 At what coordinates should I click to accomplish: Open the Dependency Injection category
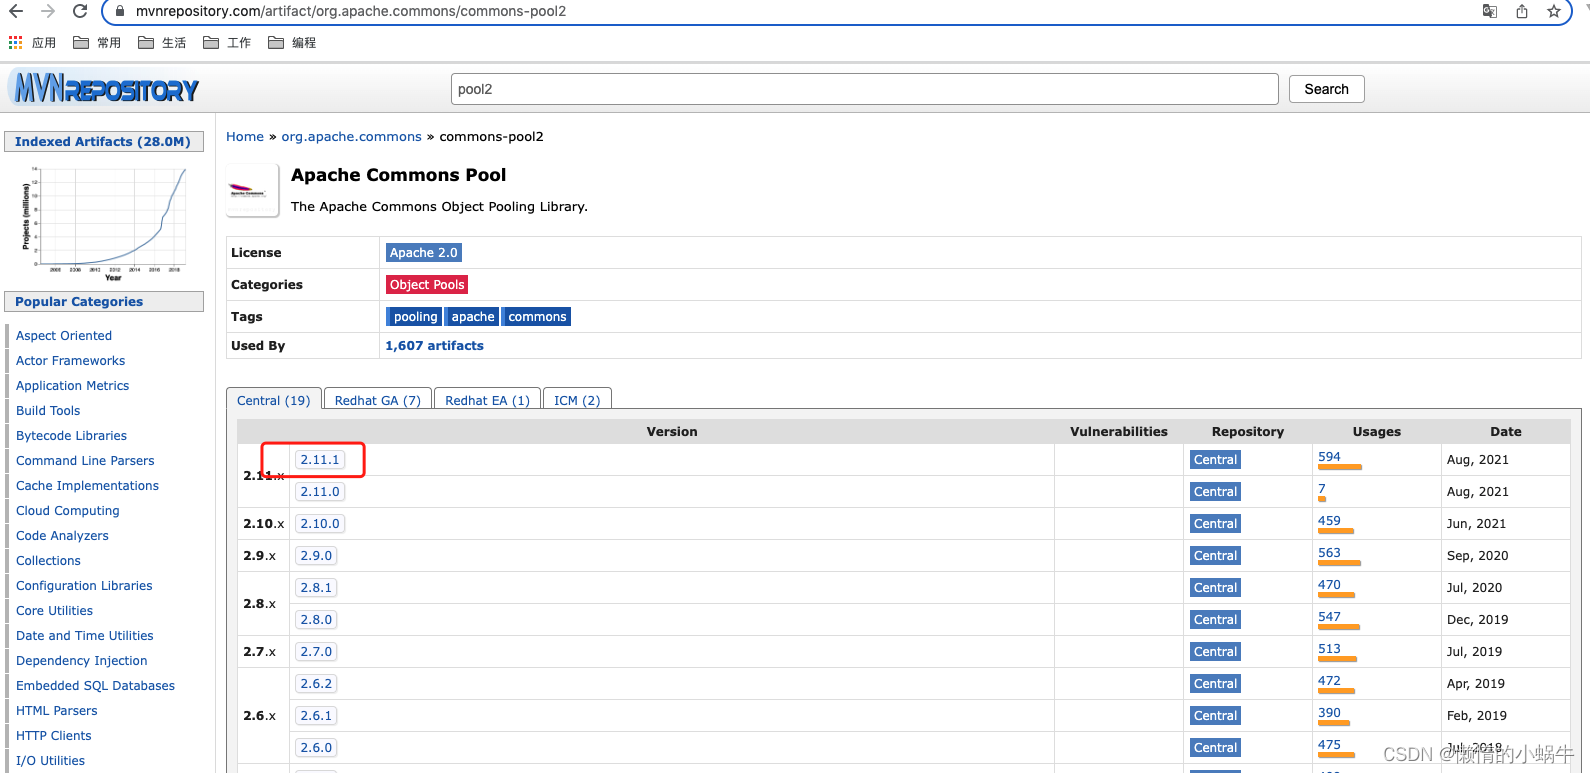[x=81, y=661]
